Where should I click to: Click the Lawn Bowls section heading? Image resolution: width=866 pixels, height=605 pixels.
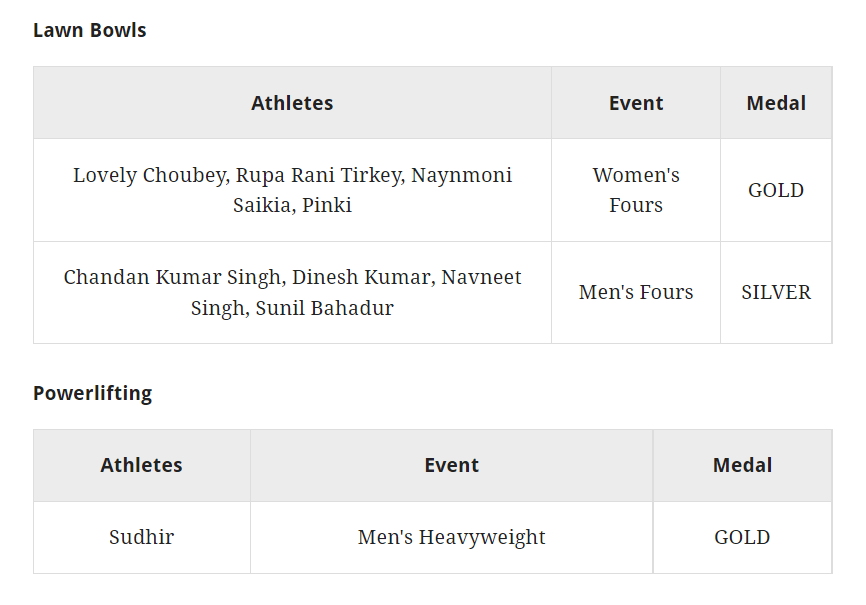[90, 30]
